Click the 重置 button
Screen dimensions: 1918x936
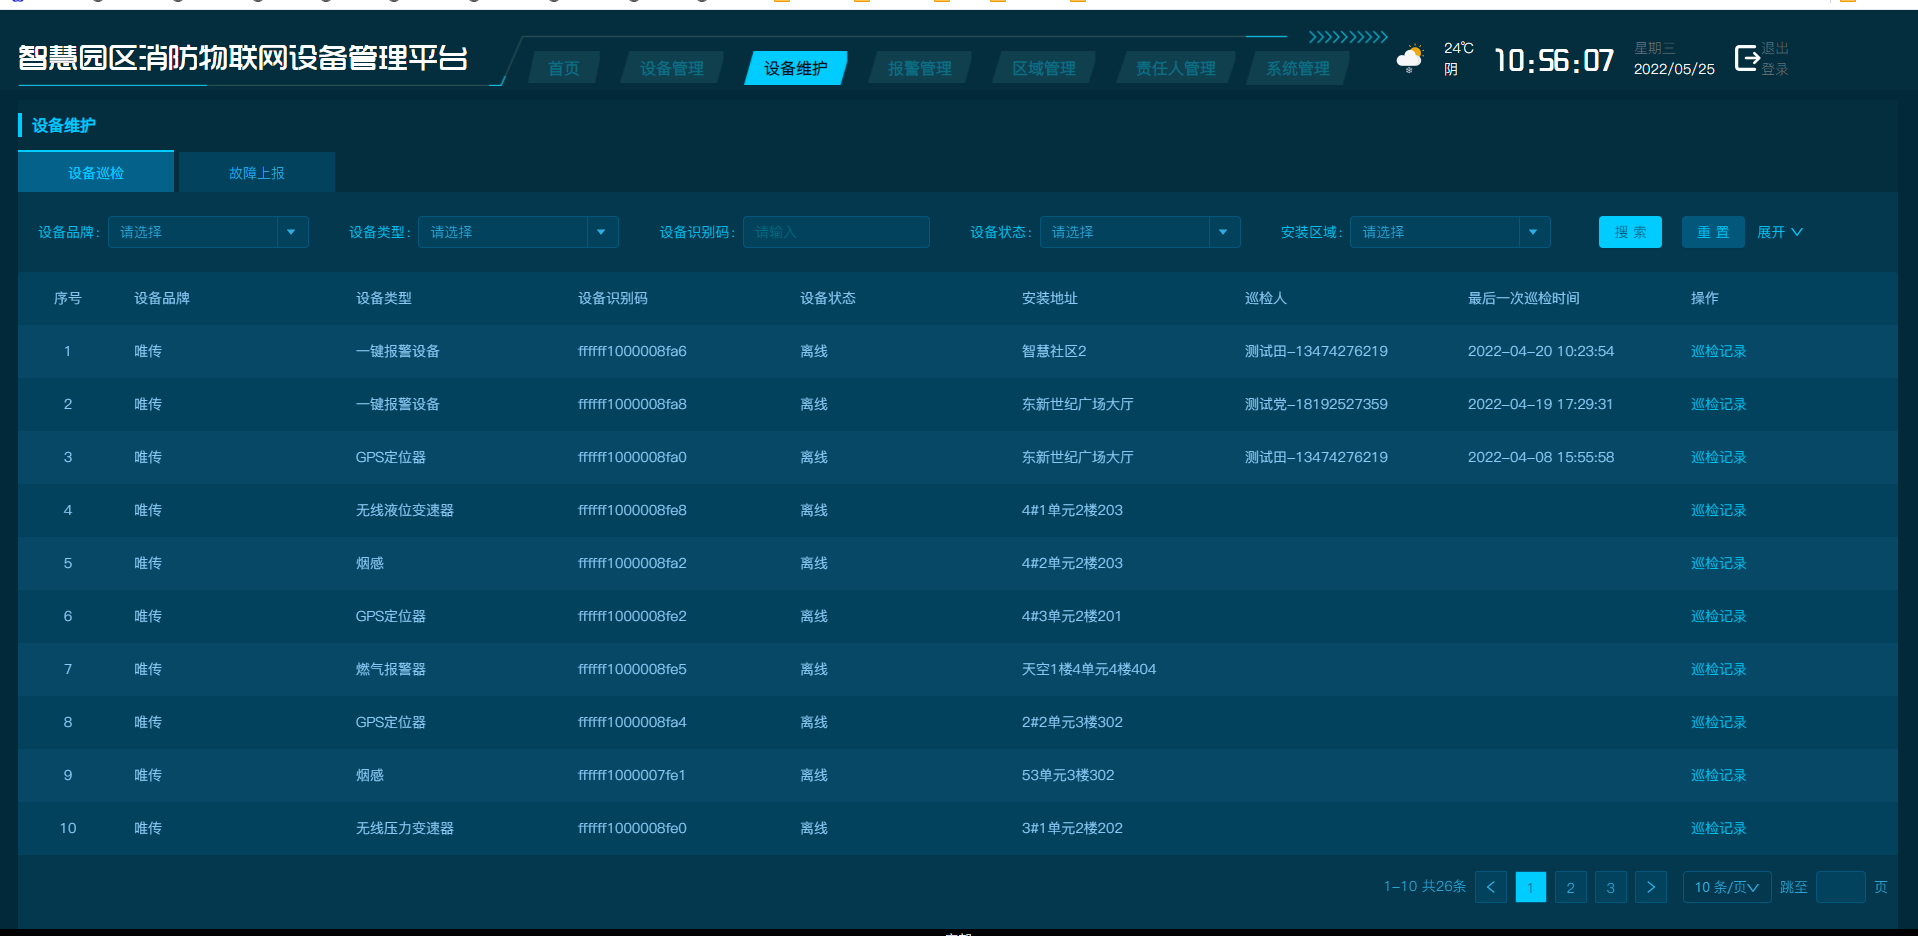click(x=1713, y=232)
